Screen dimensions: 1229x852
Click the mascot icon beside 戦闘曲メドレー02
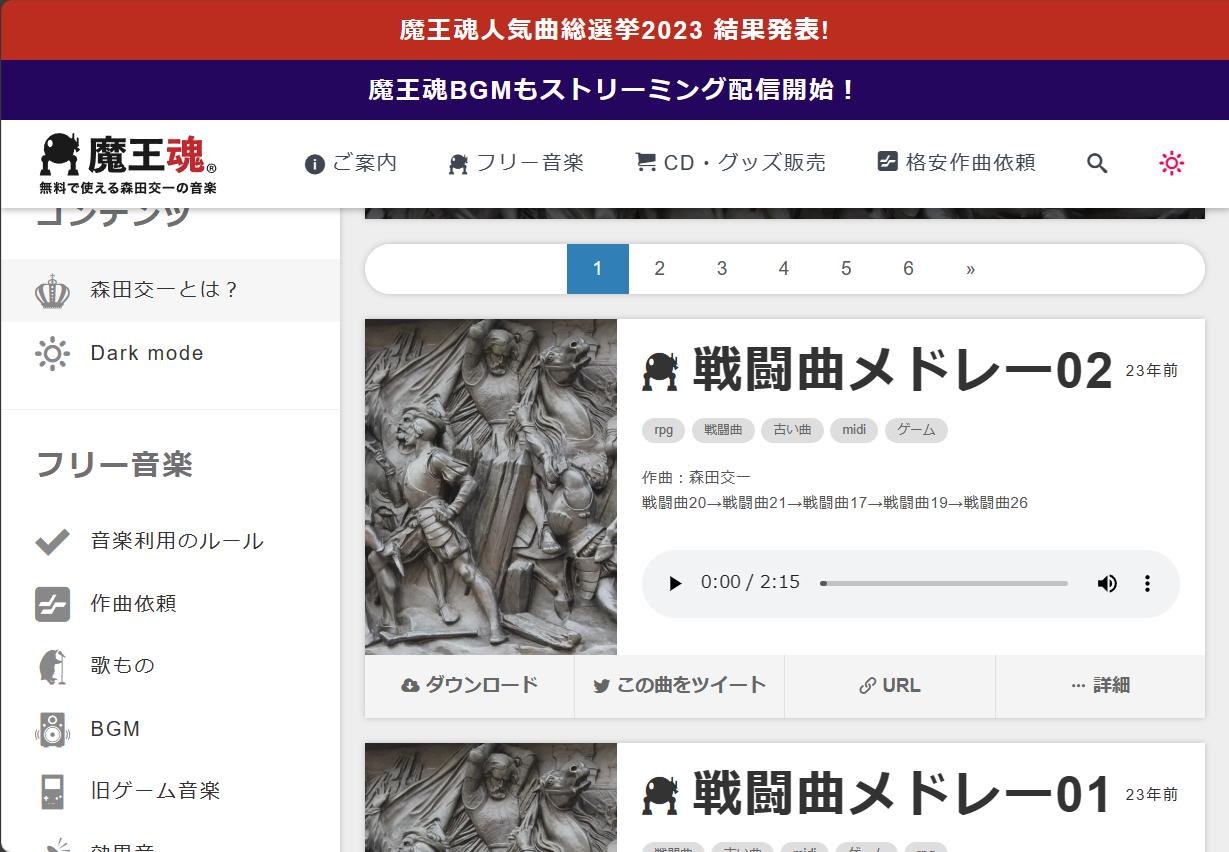pos(660,372)
